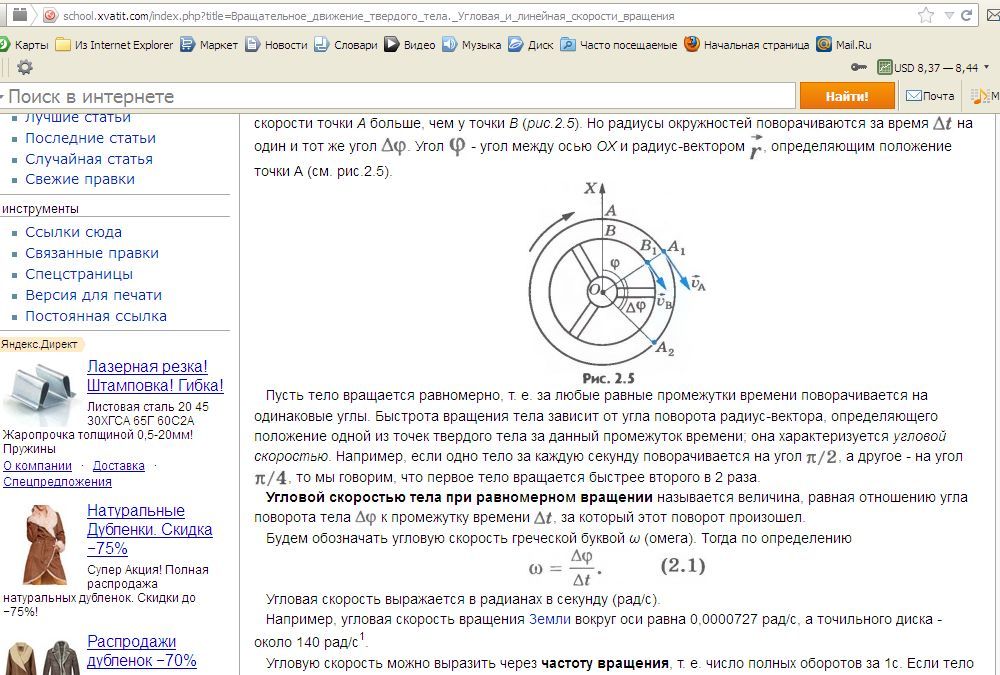The image size is (1000, 675).
Task: Open the Диск bookmark
Action: point(531,45)
